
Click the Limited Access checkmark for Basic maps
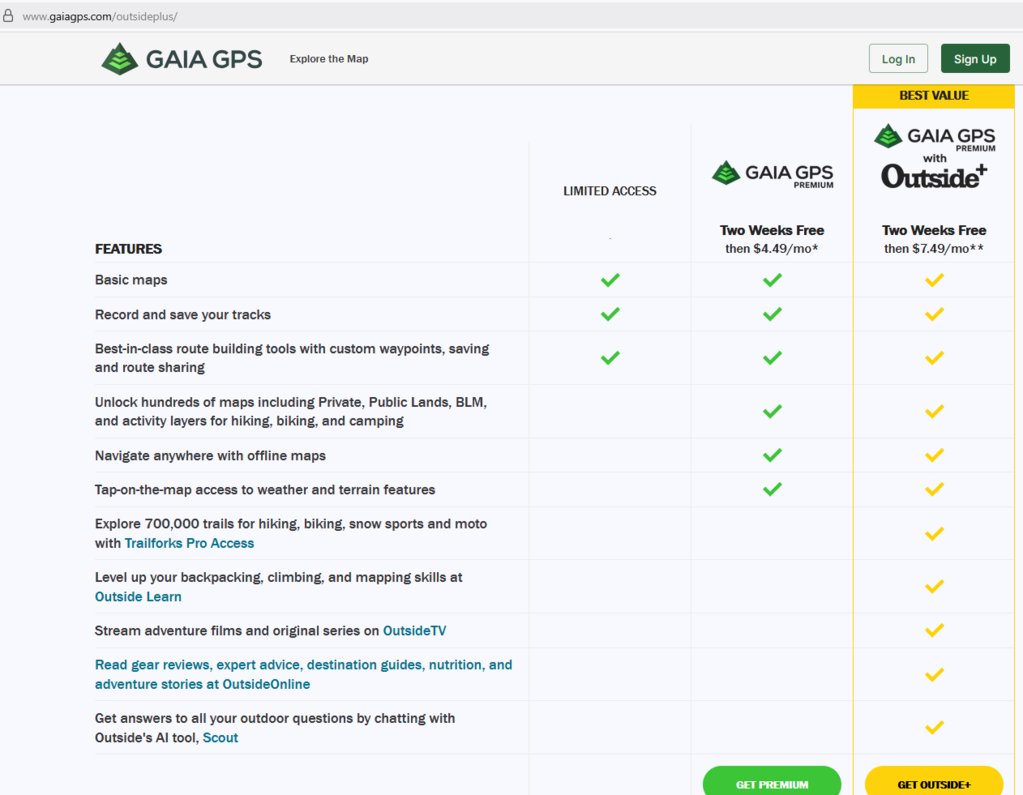[x=610, y=280]
